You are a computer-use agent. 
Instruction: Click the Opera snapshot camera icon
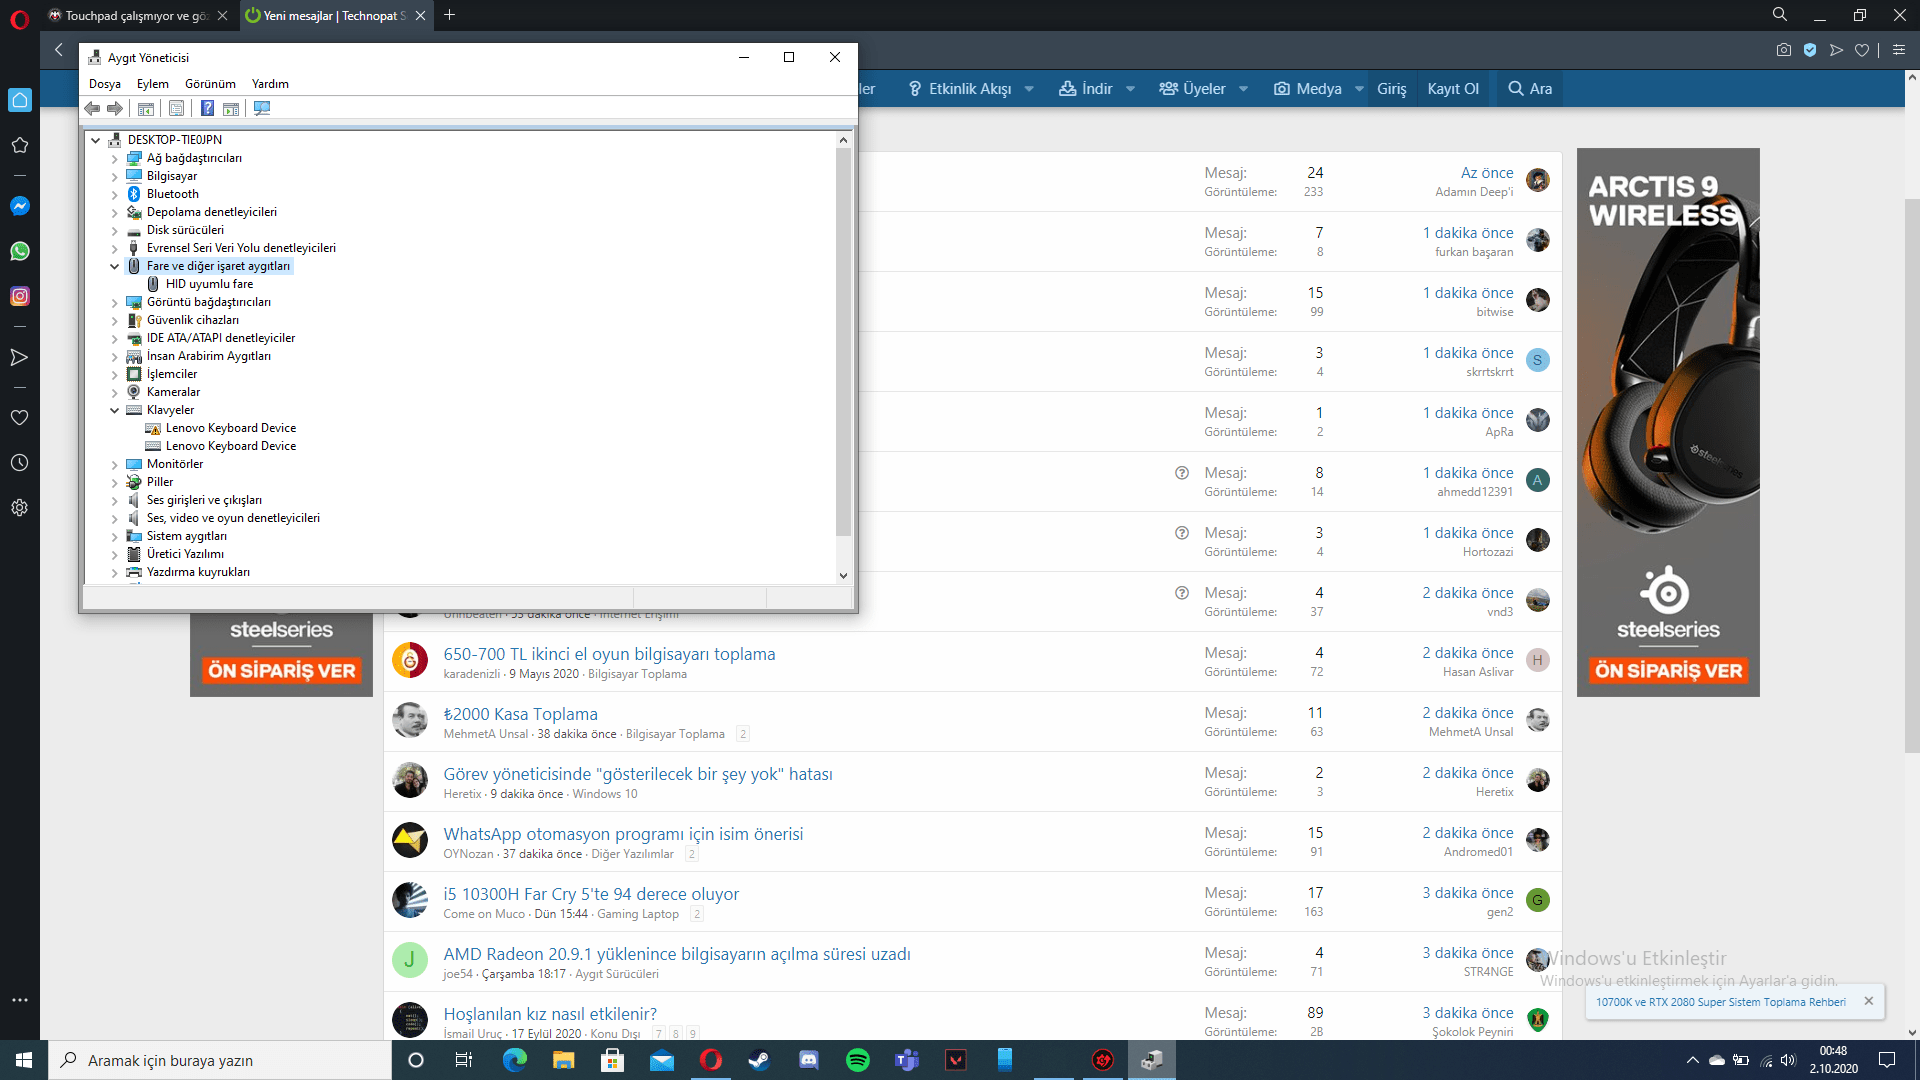pos(1783,50)
